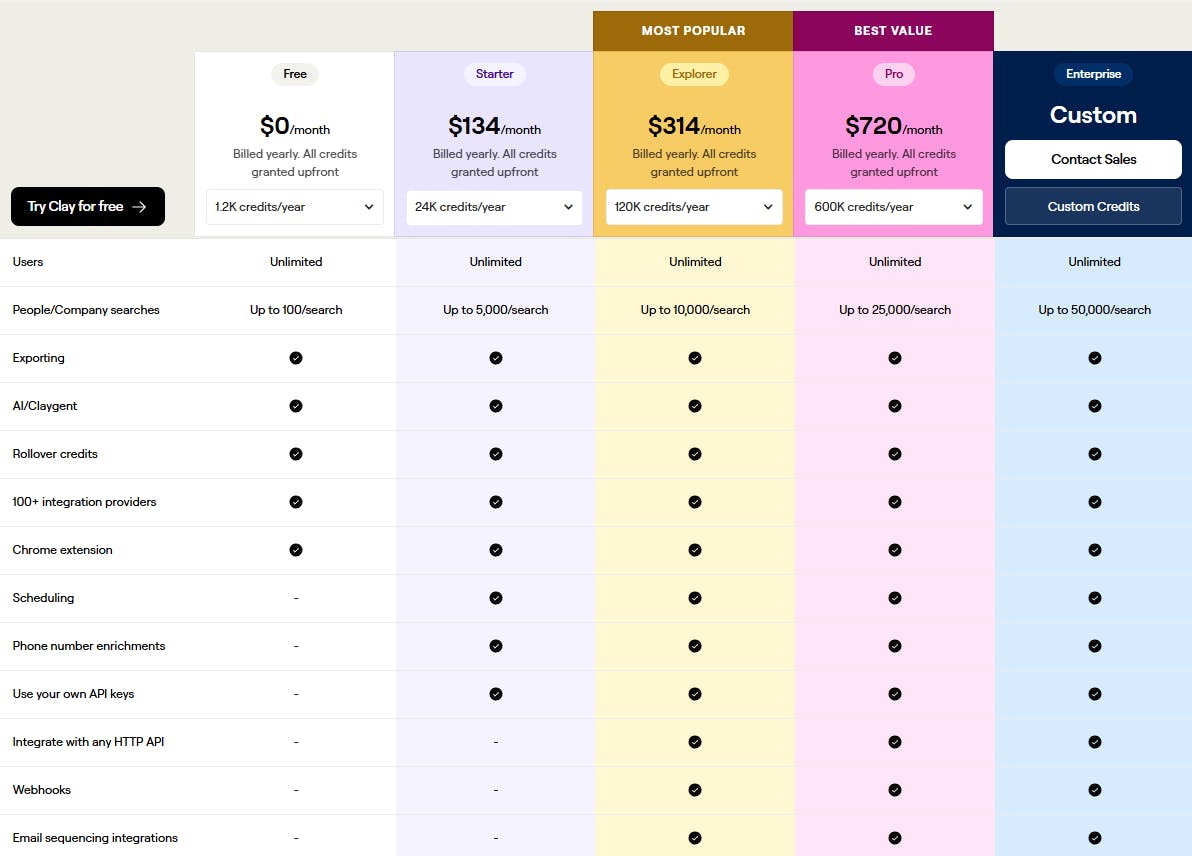Click Webhooks checkmark in Explorer column
This screenshot has width=1192, height=856.
[x=695, y=790]
